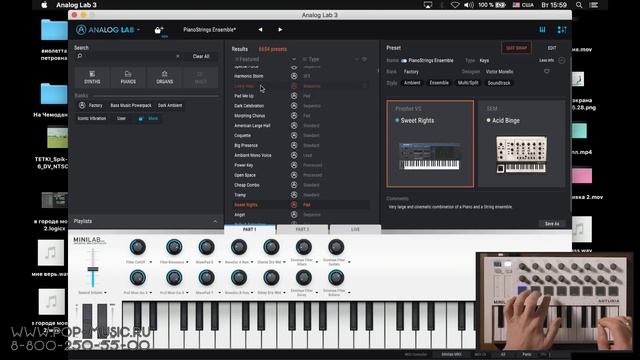
Task: Open Spotlight search in the macOS menu bar
Action: (x=579, y=5)
